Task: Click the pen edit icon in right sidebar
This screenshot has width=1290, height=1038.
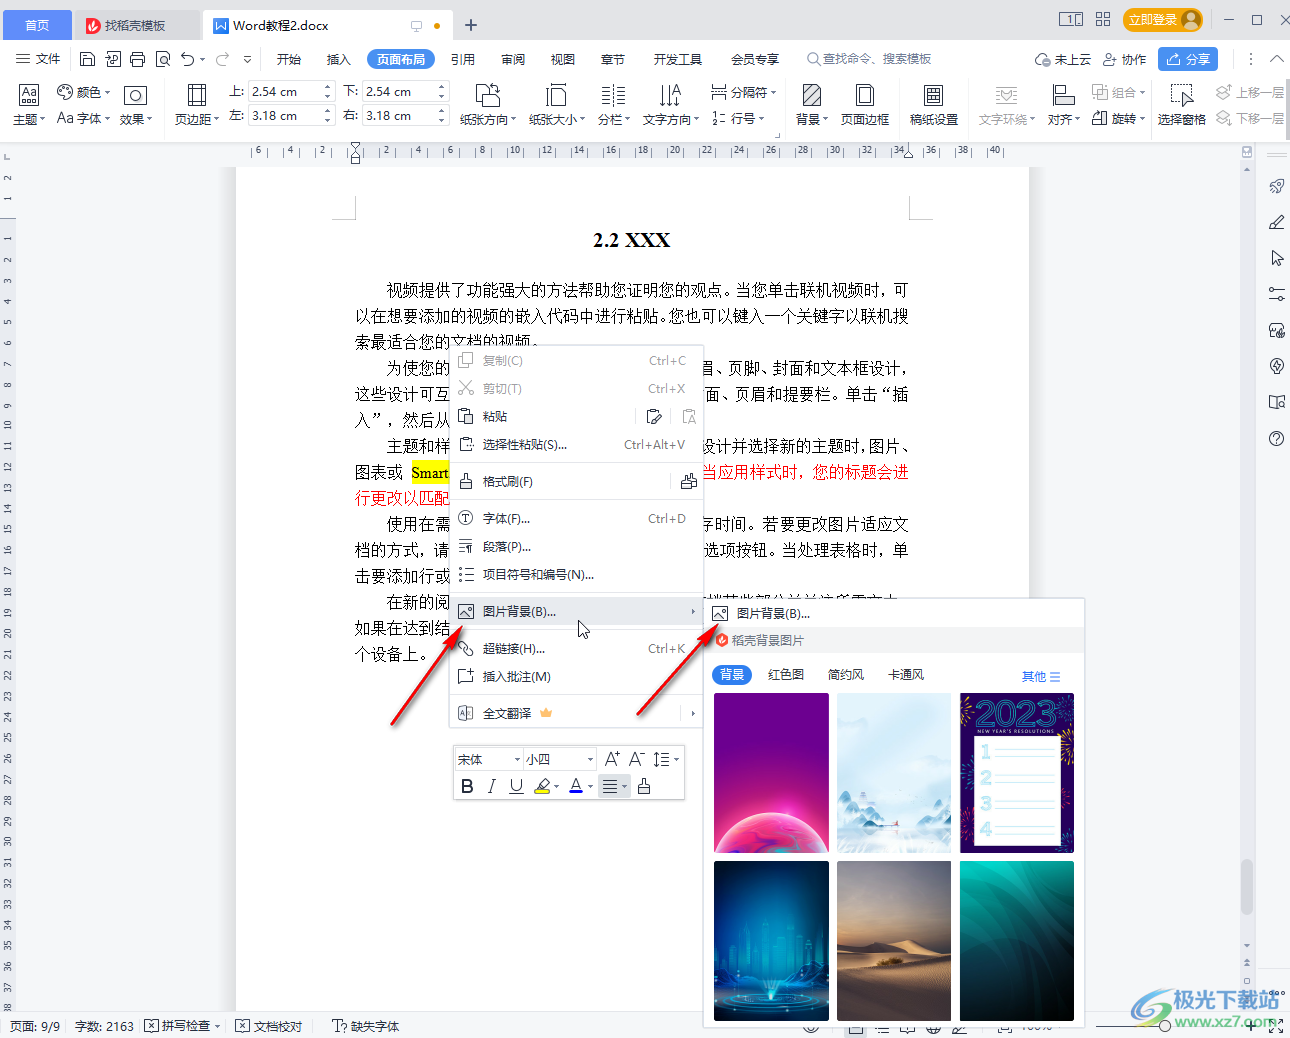Action: coord(1277,222)
